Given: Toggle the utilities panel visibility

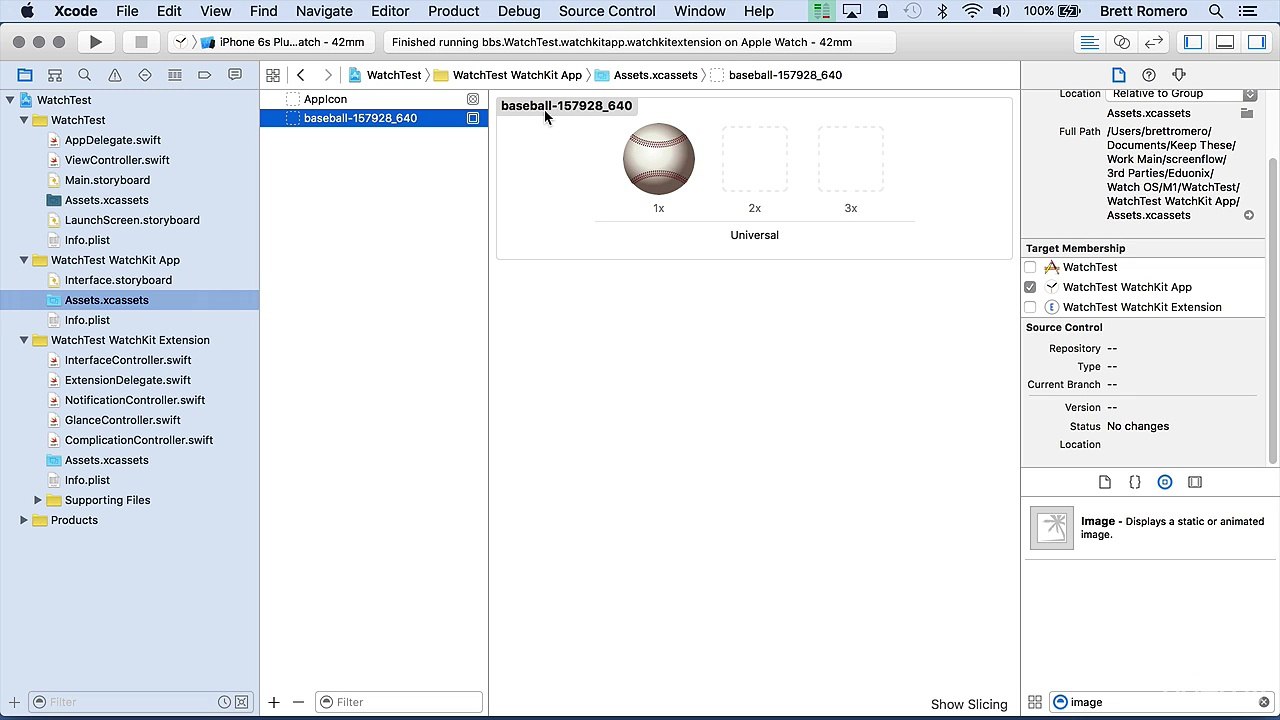Looking at the screenshot, I should click(1257, 42).
